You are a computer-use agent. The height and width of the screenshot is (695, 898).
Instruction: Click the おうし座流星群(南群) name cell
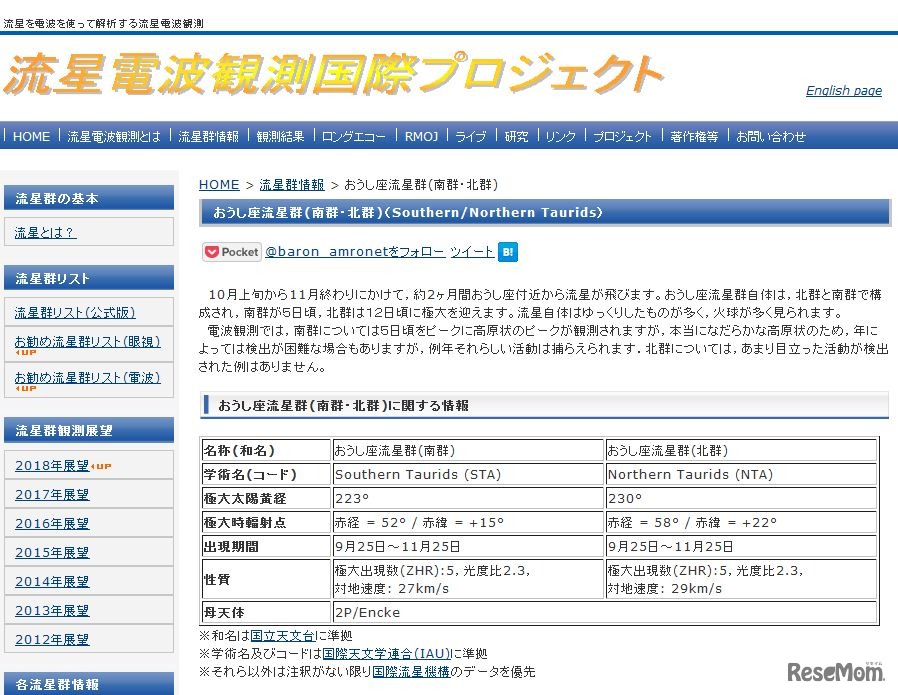point(468,451)
